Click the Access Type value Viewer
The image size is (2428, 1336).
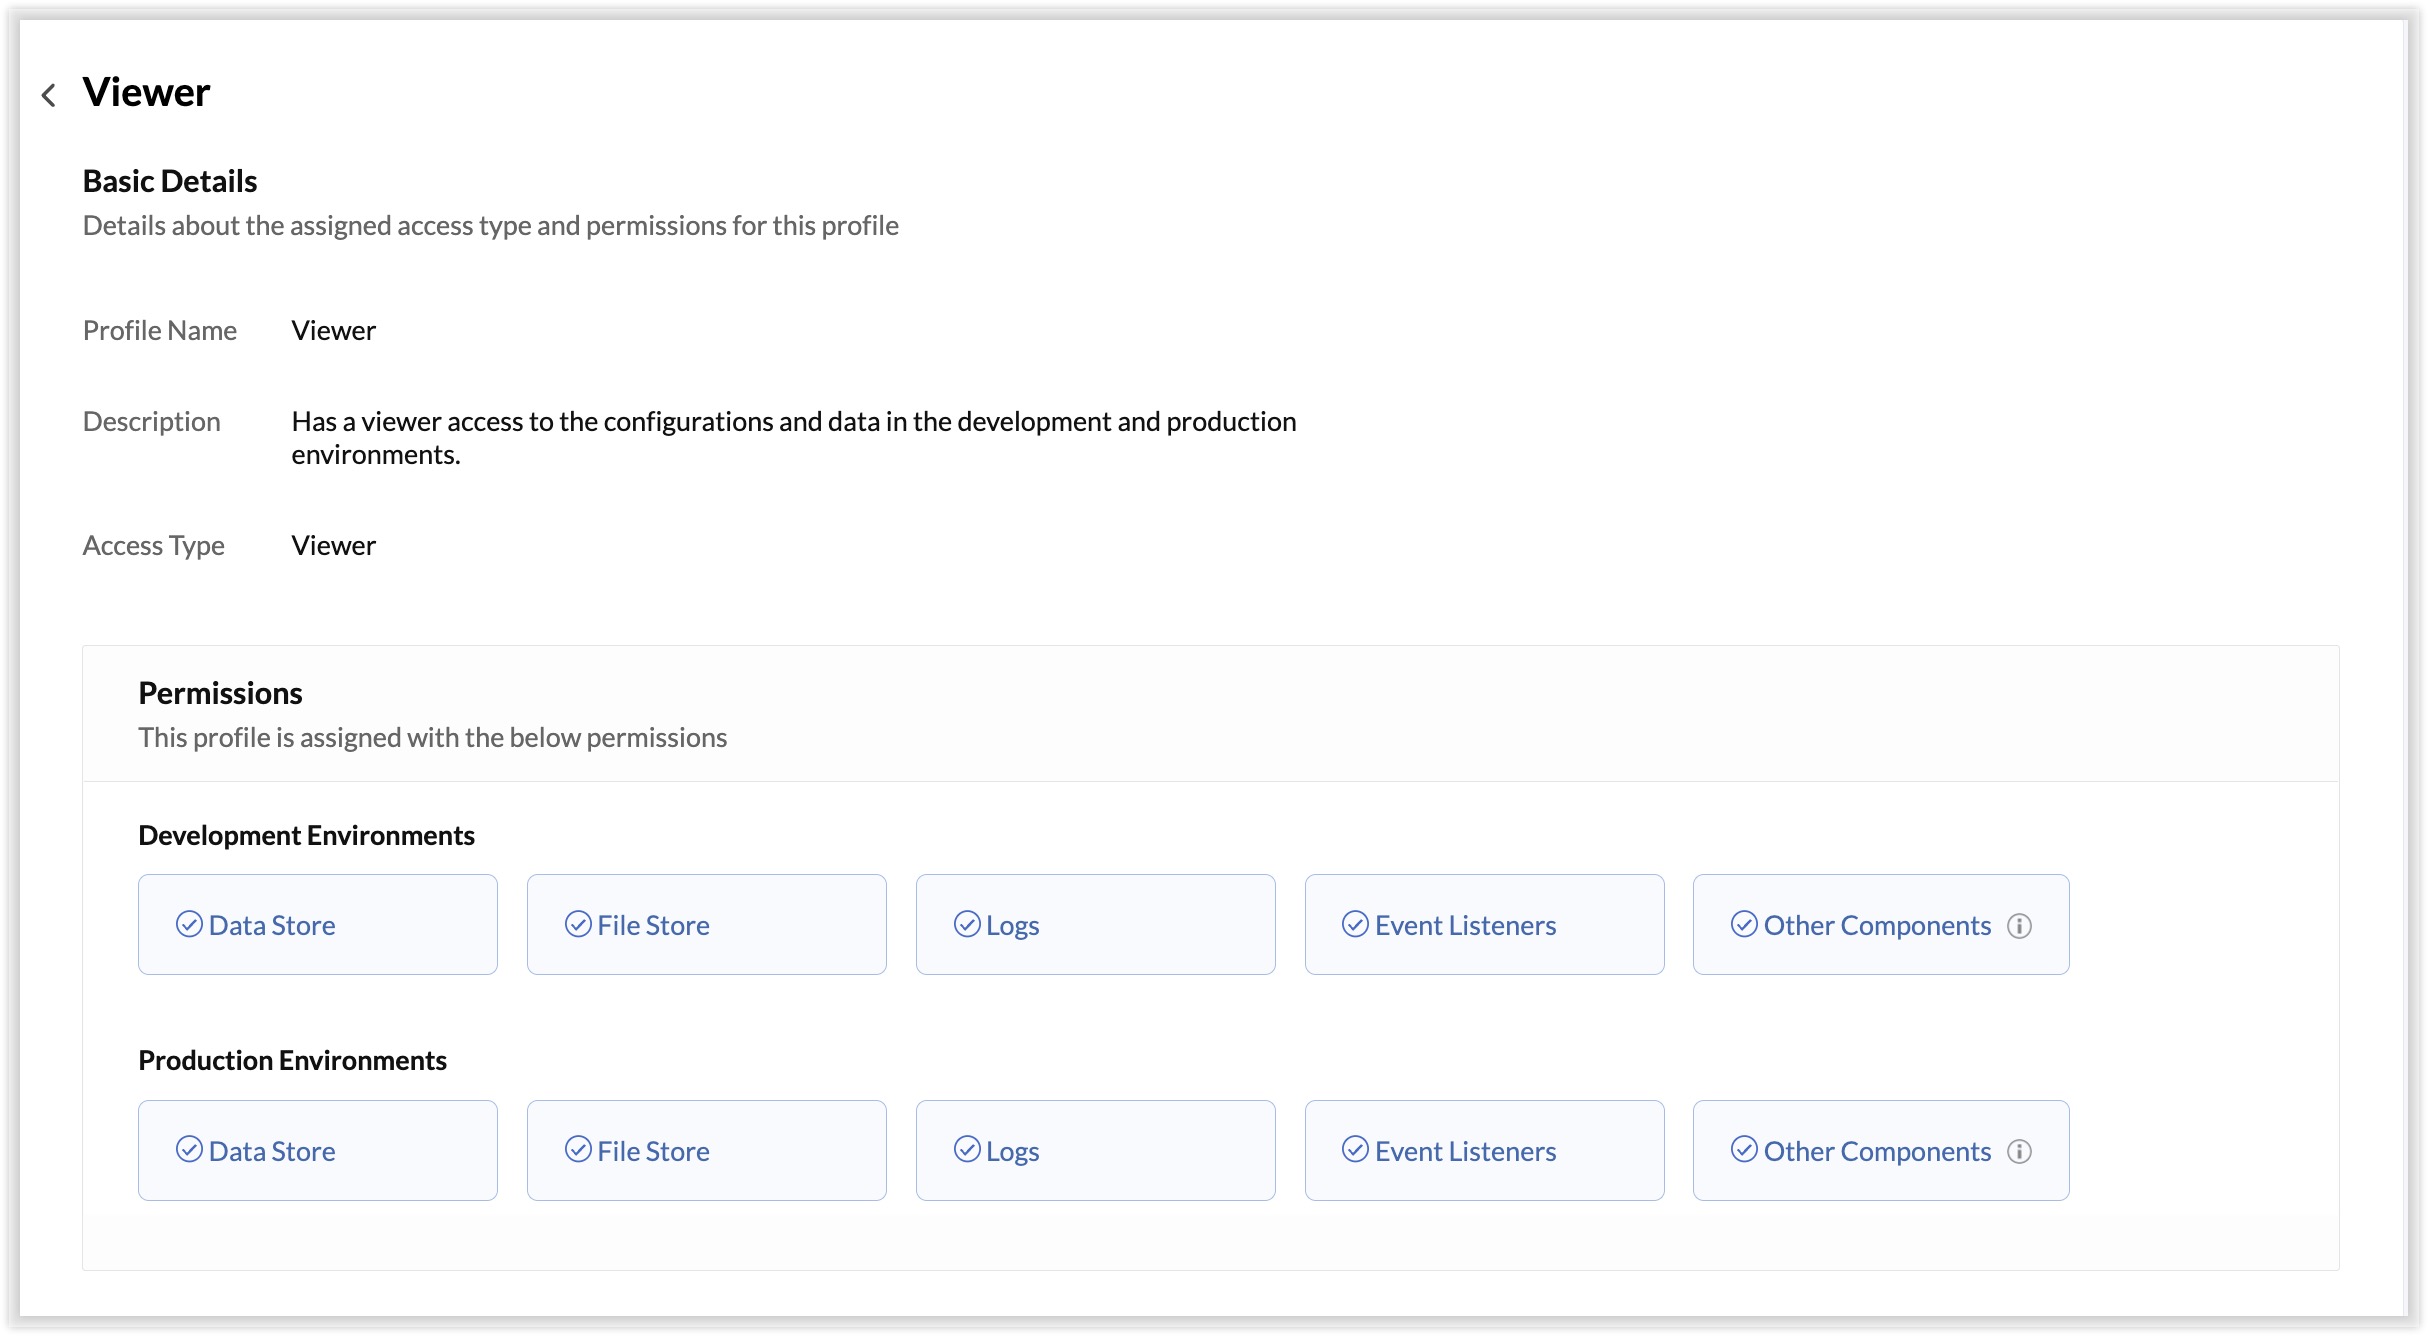[x=333, y=546]
